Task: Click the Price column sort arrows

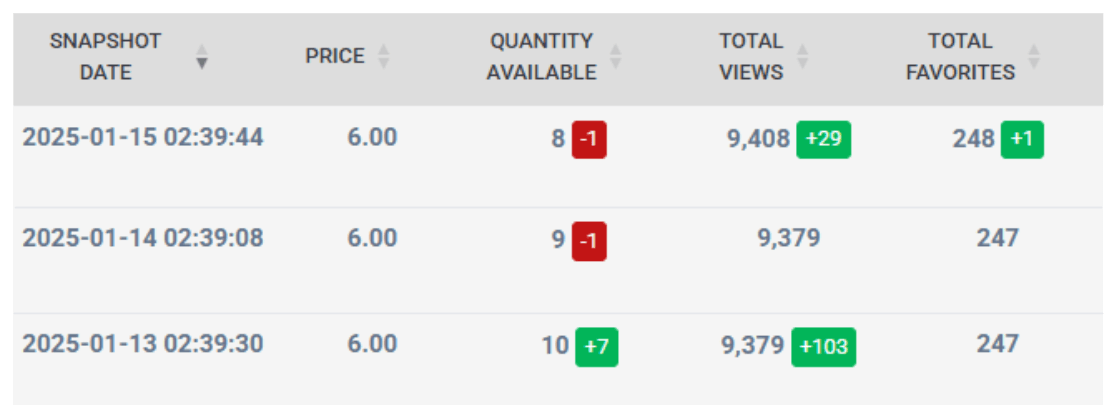Action: click(x=383, y=57)
